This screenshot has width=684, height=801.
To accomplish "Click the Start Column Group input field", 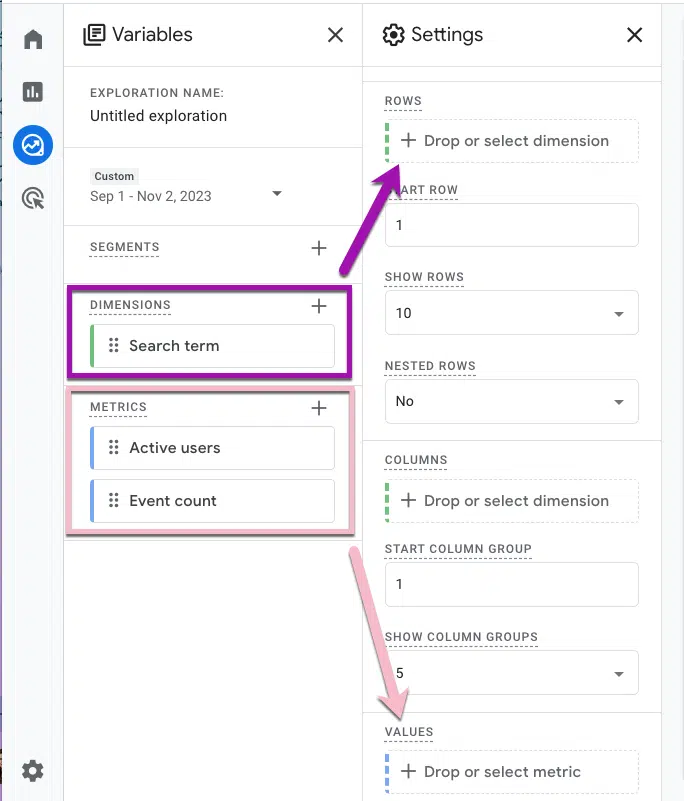I will pyautogui.click(x=512, y=584).
